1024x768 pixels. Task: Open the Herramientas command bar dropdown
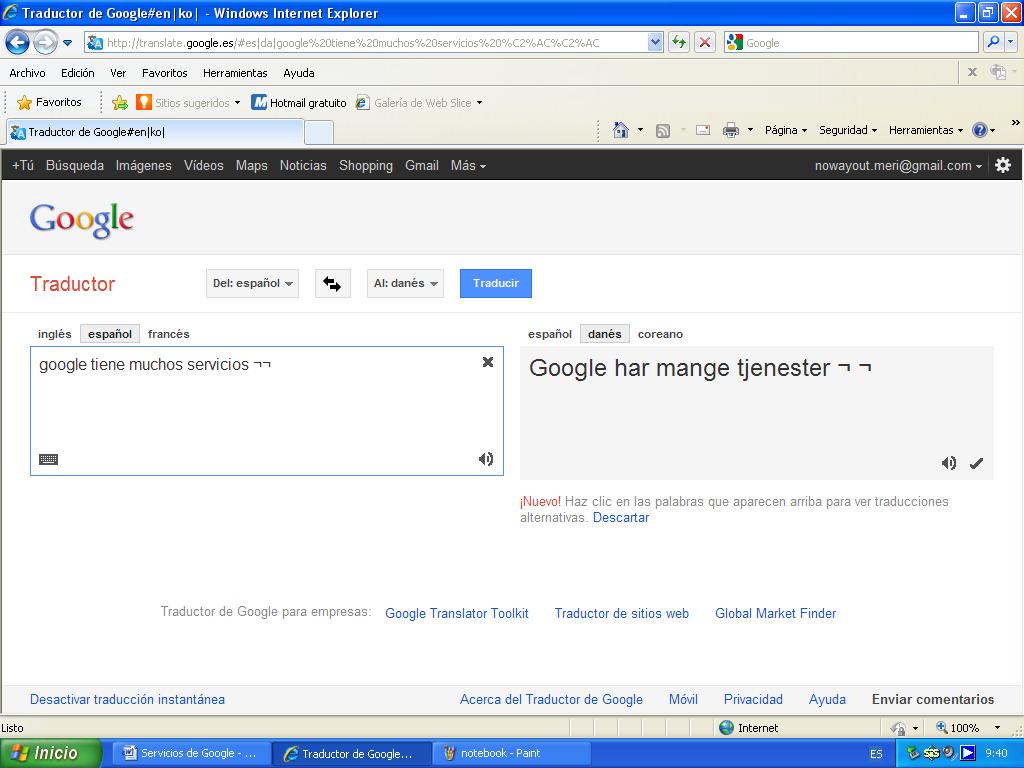(x=925, y=130)
